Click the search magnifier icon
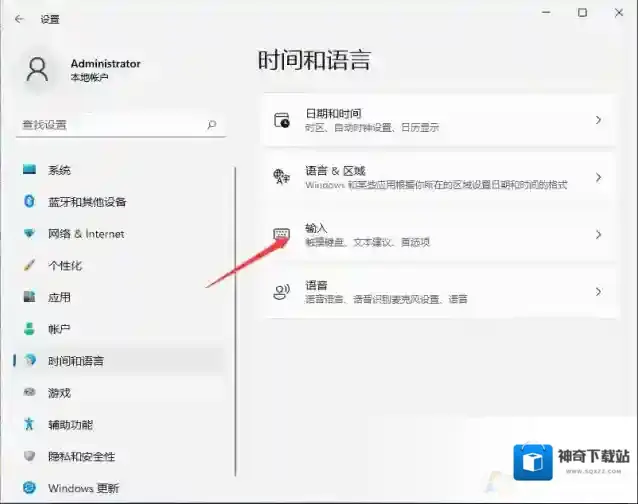 [211, 125]
